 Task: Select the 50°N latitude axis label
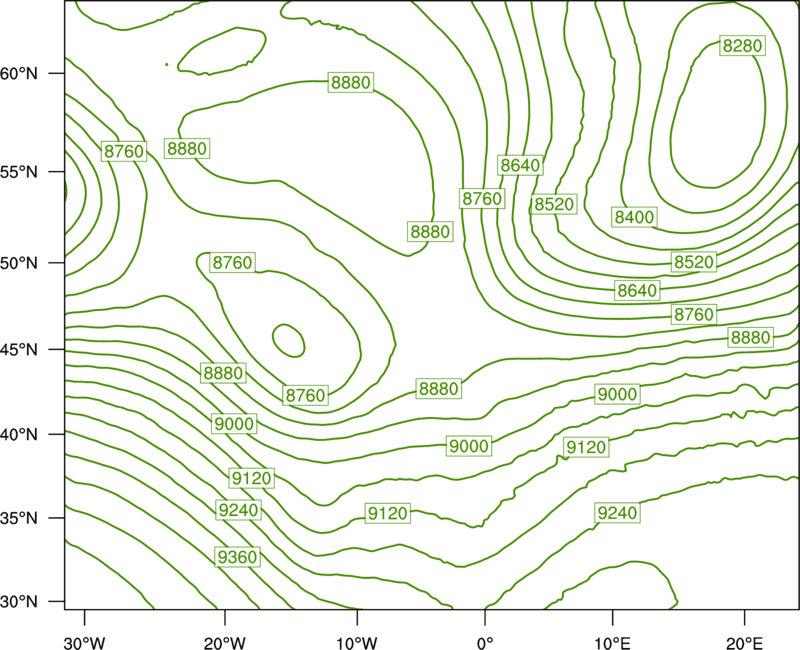(19, 263)
